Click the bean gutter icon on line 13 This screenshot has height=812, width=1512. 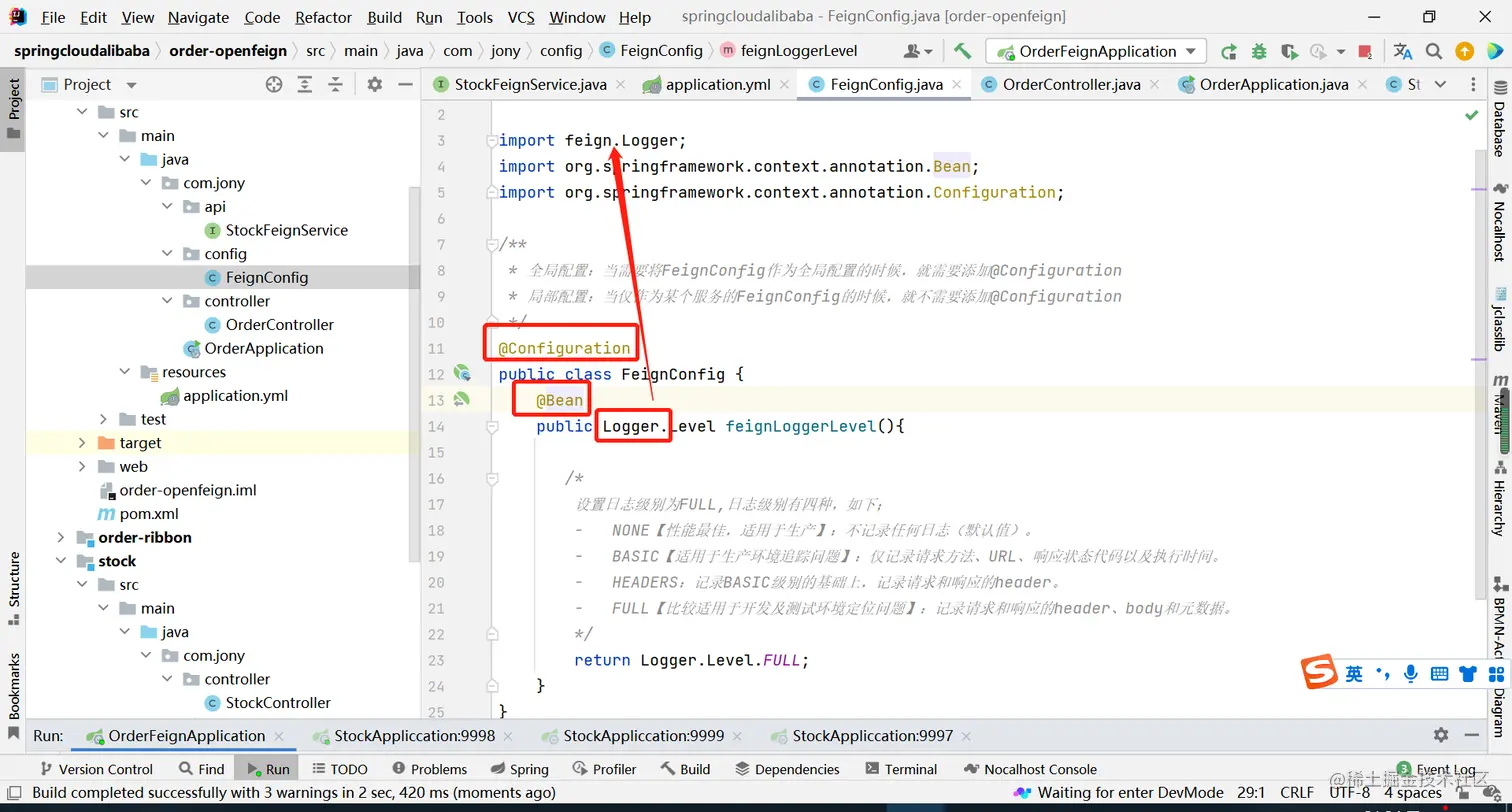(462, 399)
